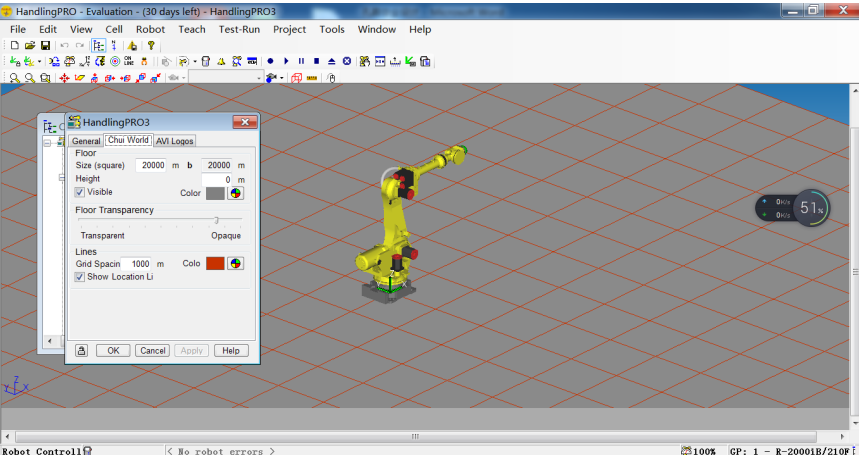Click the Grid Spacing input field
The width and height of the screenshot is (859, 455).
coord(135,263)
